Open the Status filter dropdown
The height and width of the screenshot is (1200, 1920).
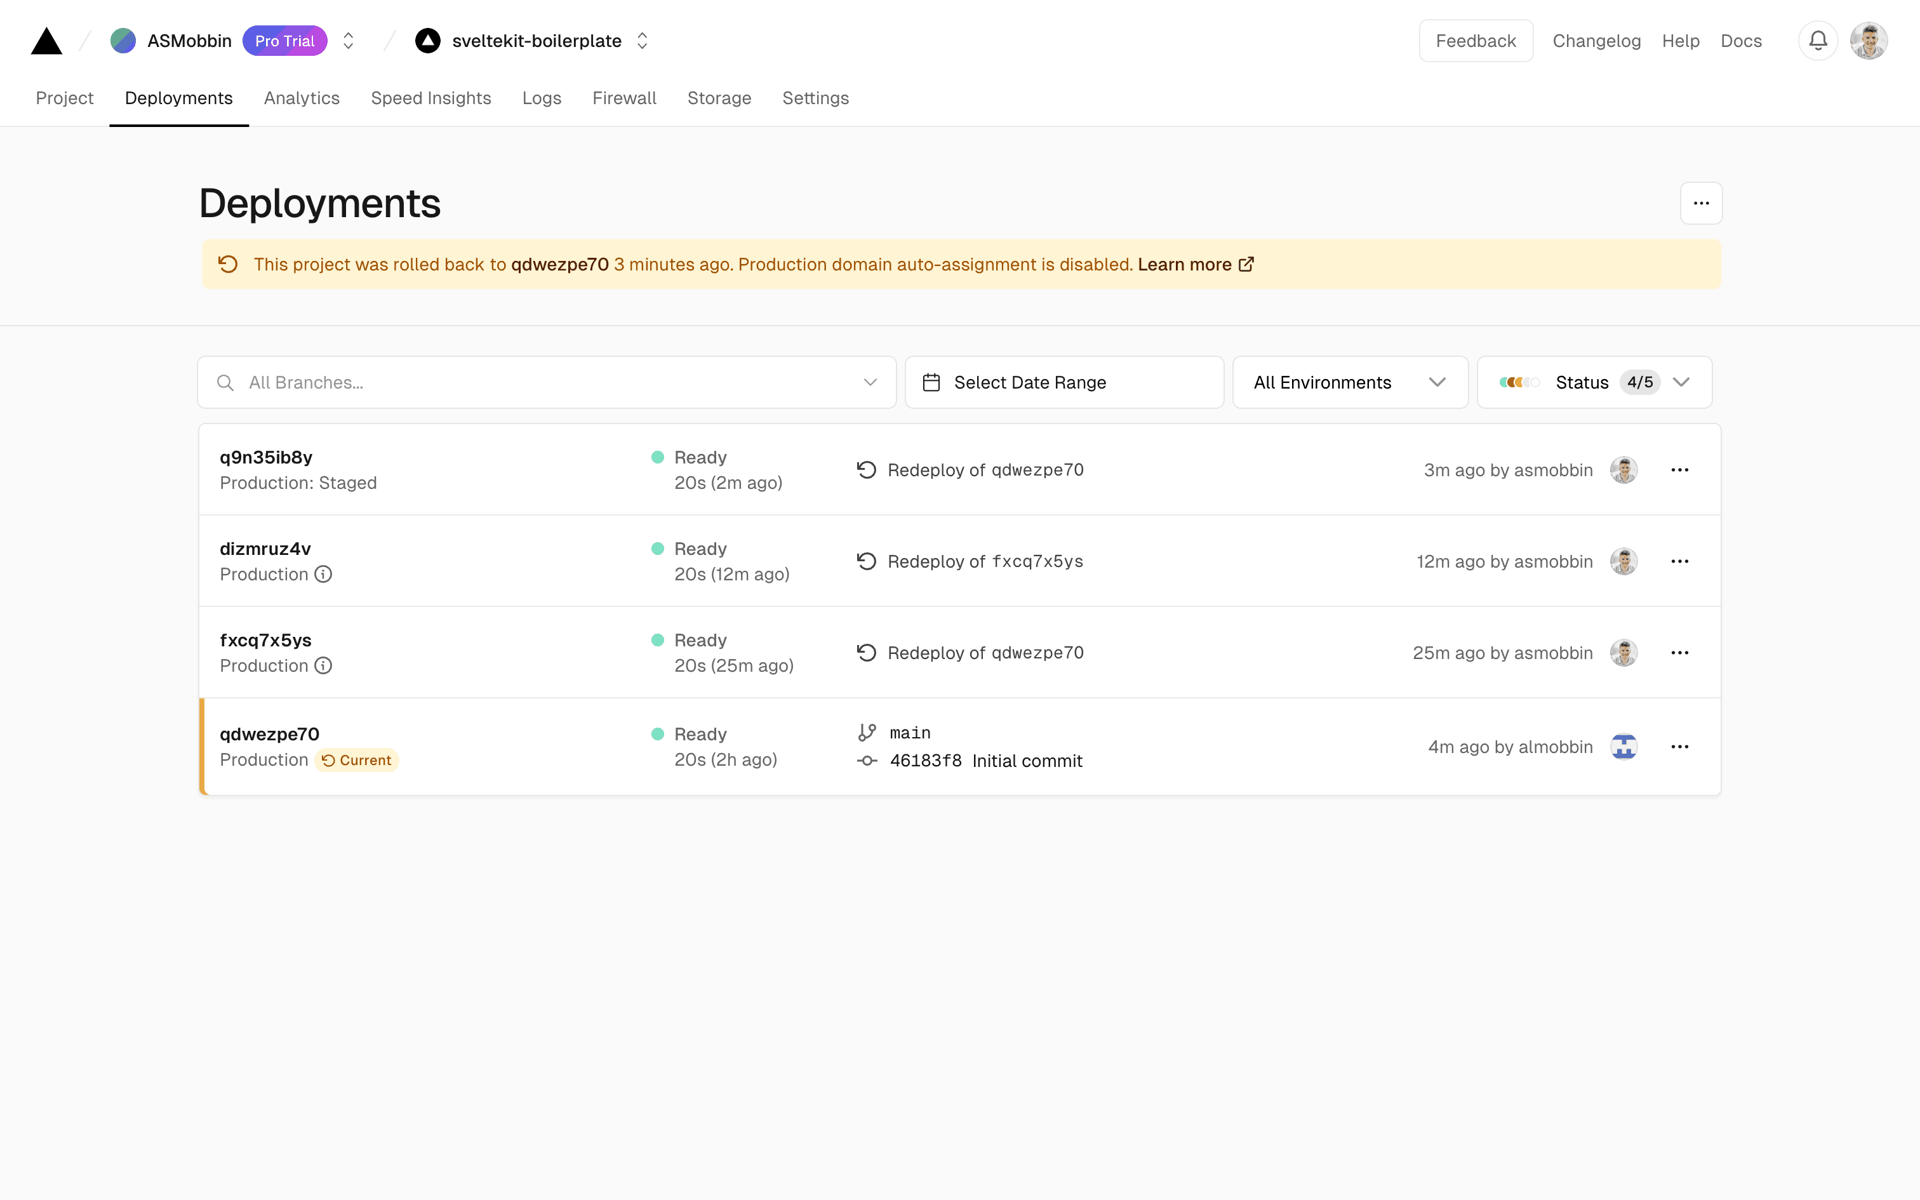(x=1594, y=382)
